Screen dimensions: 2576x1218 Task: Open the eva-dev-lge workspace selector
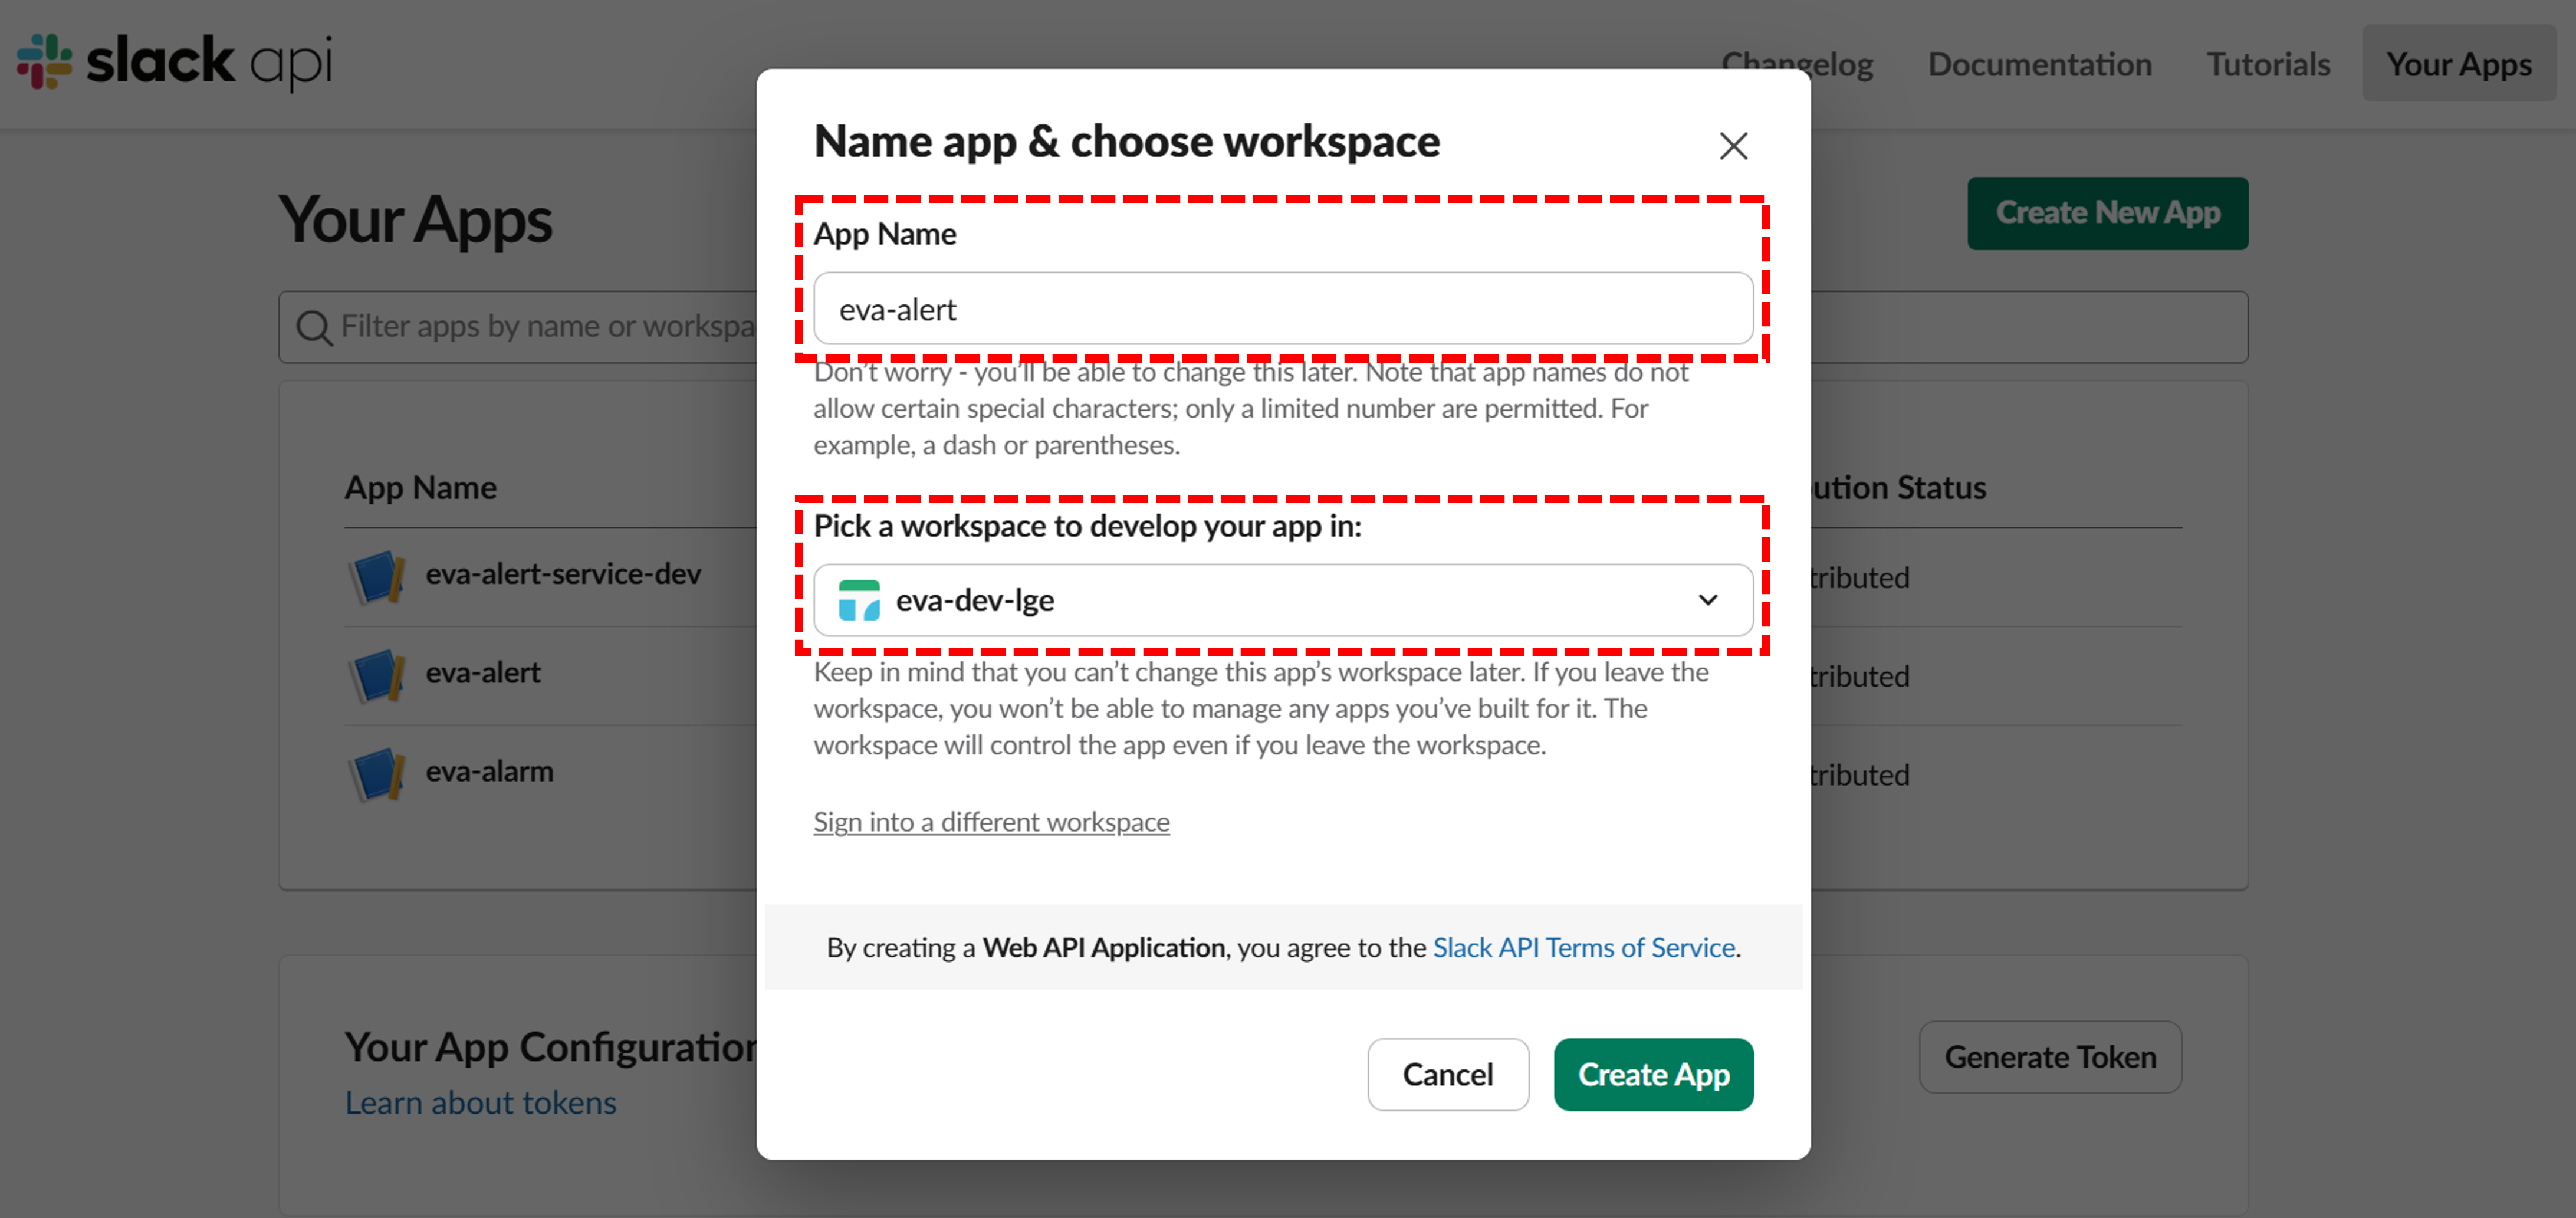1283,600
